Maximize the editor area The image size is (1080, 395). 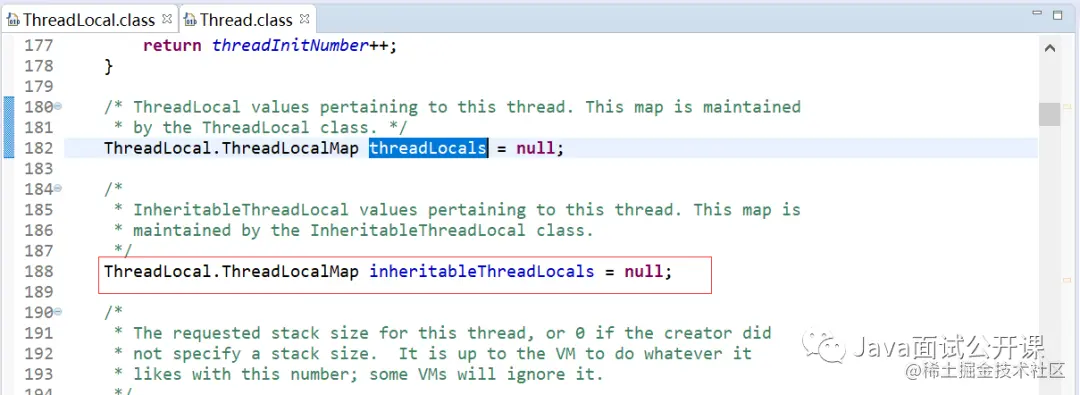[x=1058, y=14]
